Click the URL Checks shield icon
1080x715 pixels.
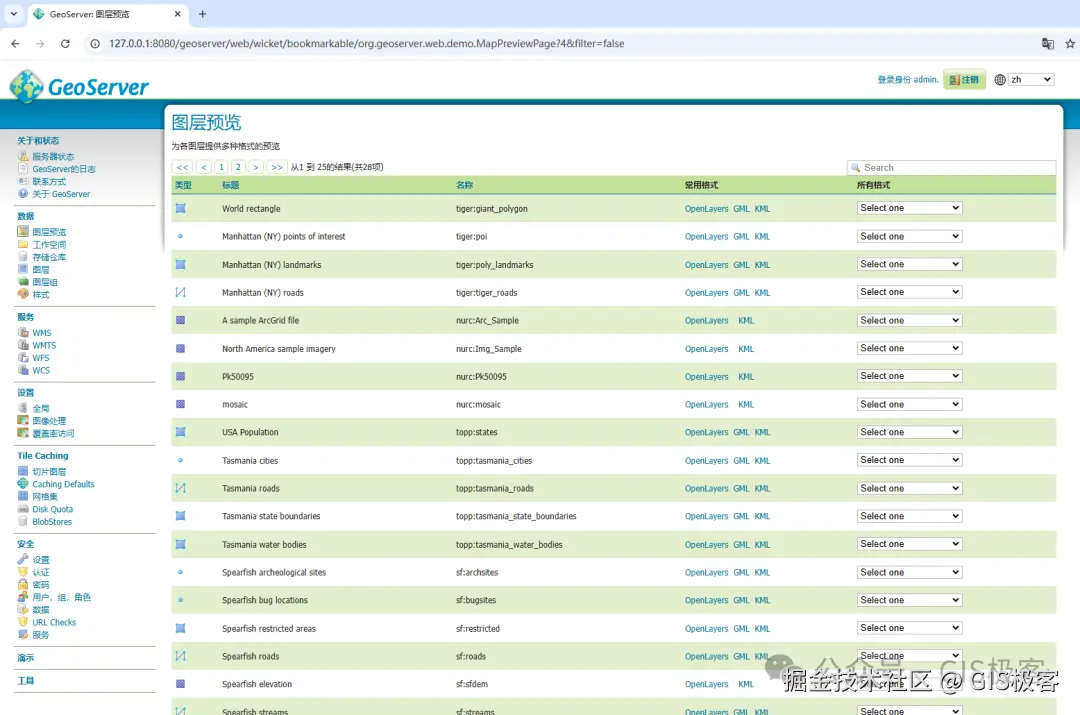(x=23, y=622)
